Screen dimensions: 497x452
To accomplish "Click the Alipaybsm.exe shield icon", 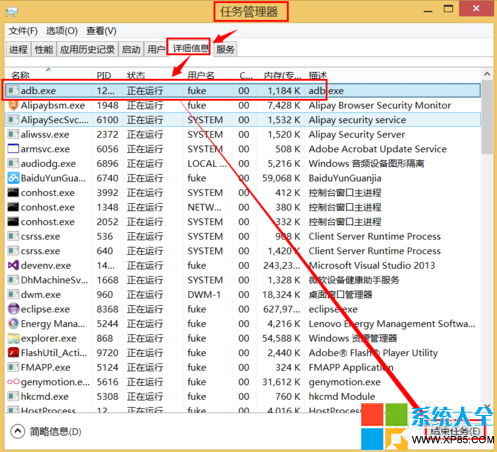I will (13, 105).
